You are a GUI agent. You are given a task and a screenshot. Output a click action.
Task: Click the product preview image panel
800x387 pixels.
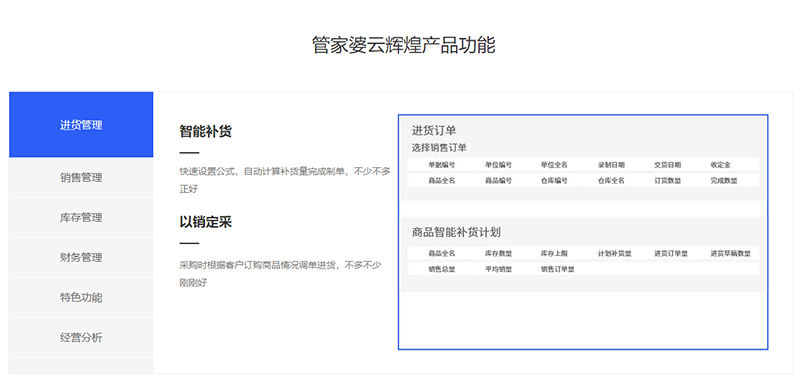pyautogui.click(x=583, y=232)
